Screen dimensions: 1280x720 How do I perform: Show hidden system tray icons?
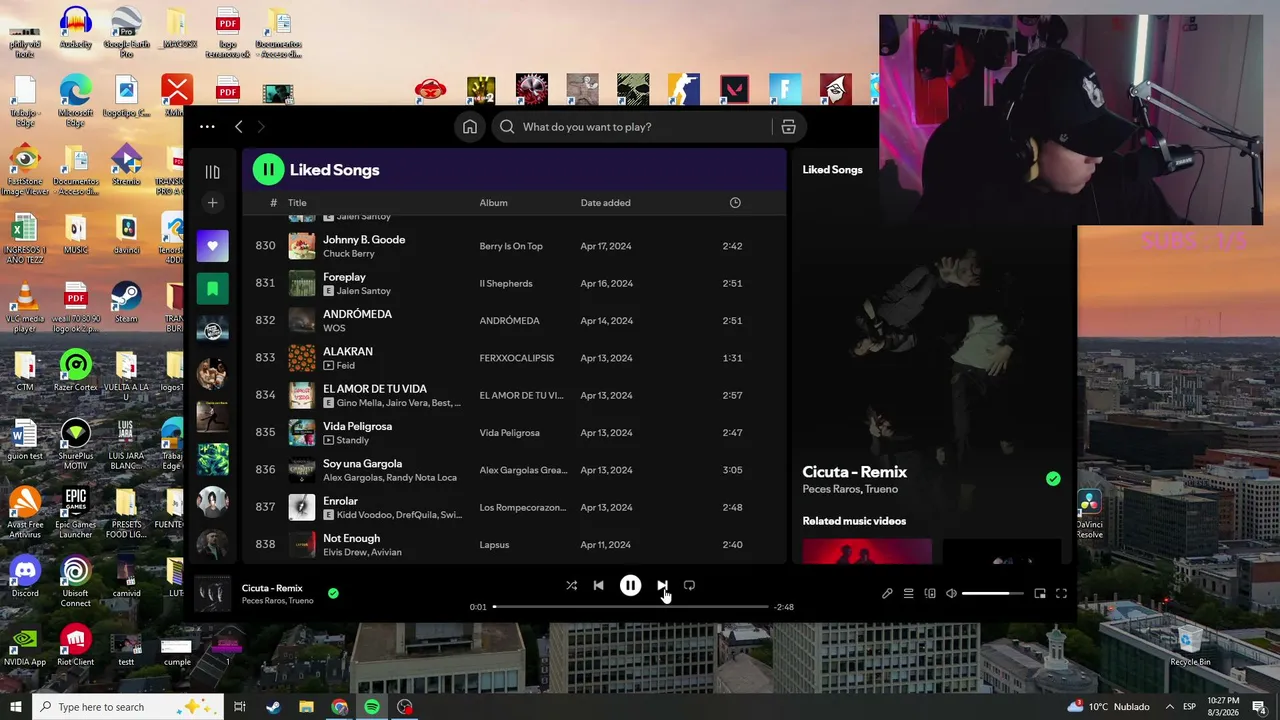[1170, 707]
